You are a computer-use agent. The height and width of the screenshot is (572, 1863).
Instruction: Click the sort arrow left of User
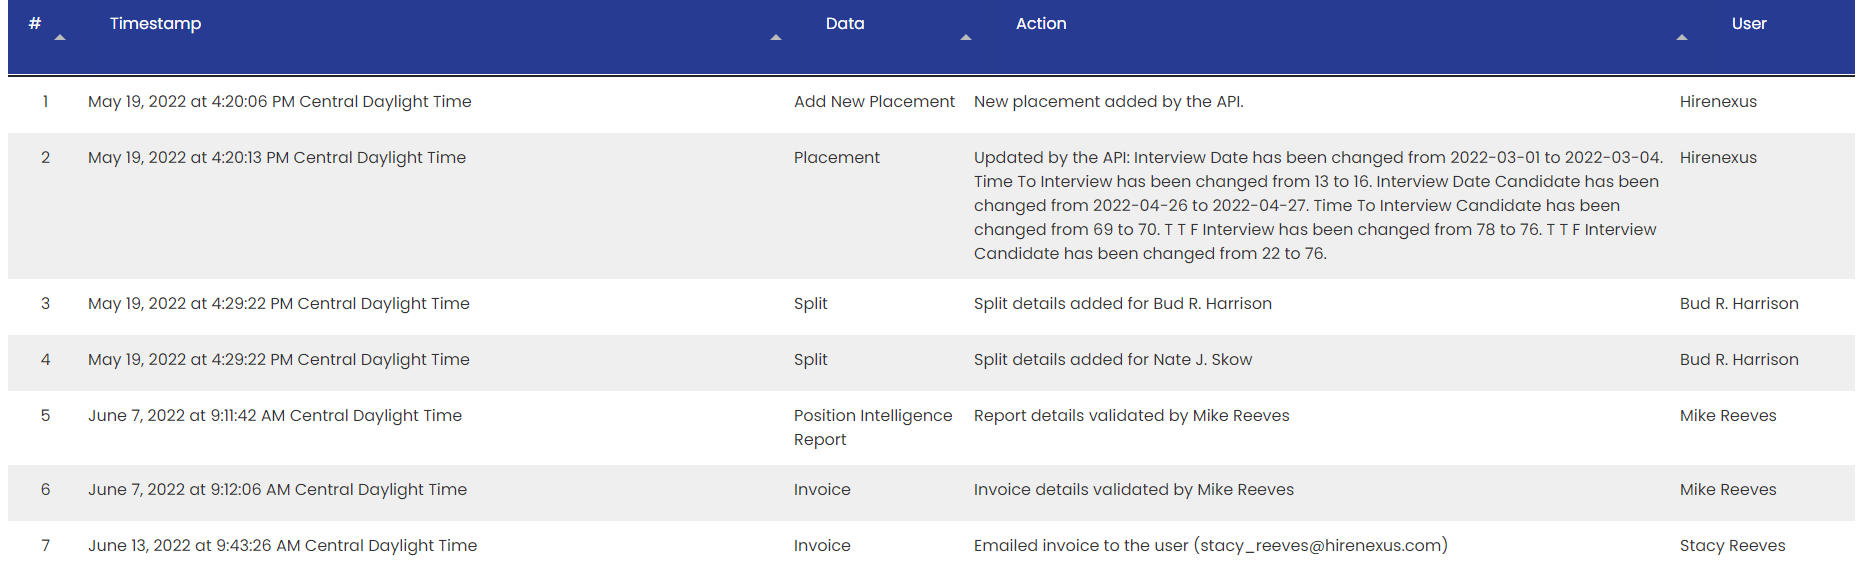pyautogui.click(x=1682, y=38)
